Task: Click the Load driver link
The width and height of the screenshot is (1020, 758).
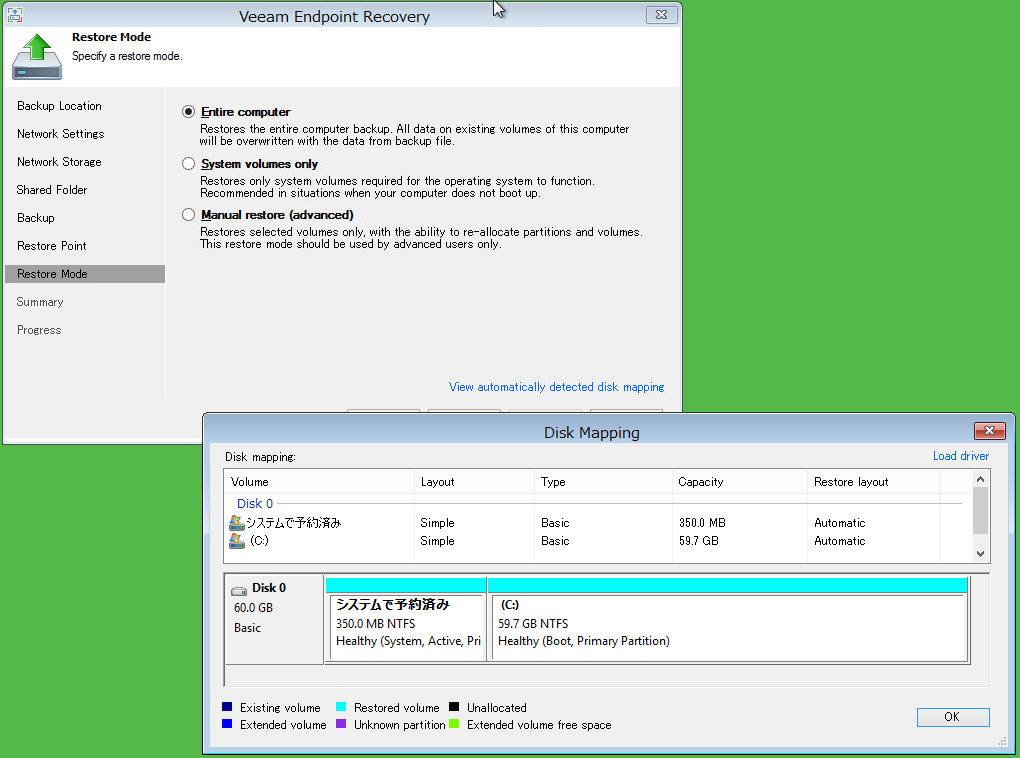Action: 960,456
